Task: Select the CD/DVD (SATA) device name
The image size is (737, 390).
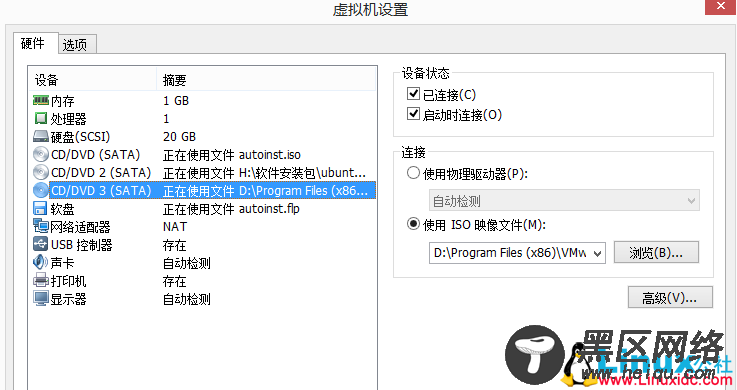Action: pyautogui.click(x=96, y=155)
